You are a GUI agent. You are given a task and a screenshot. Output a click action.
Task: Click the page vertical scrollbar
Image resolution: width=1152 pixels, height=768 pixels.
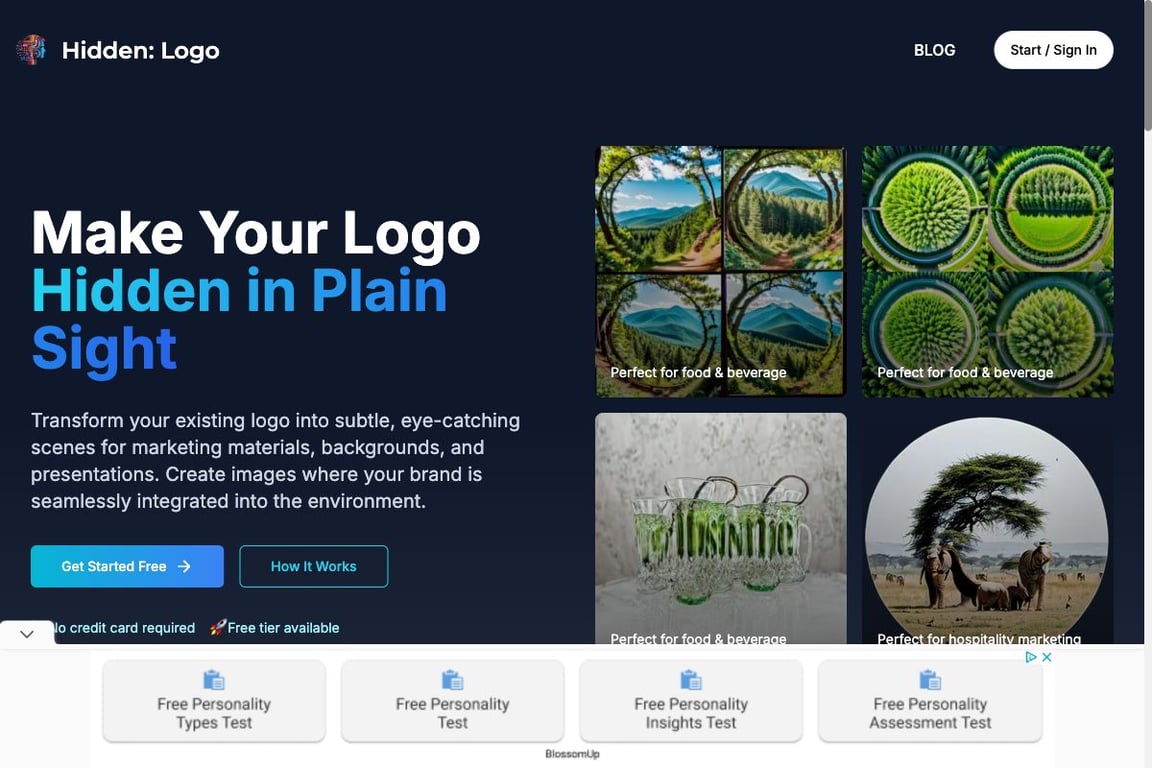[1148, 322]
